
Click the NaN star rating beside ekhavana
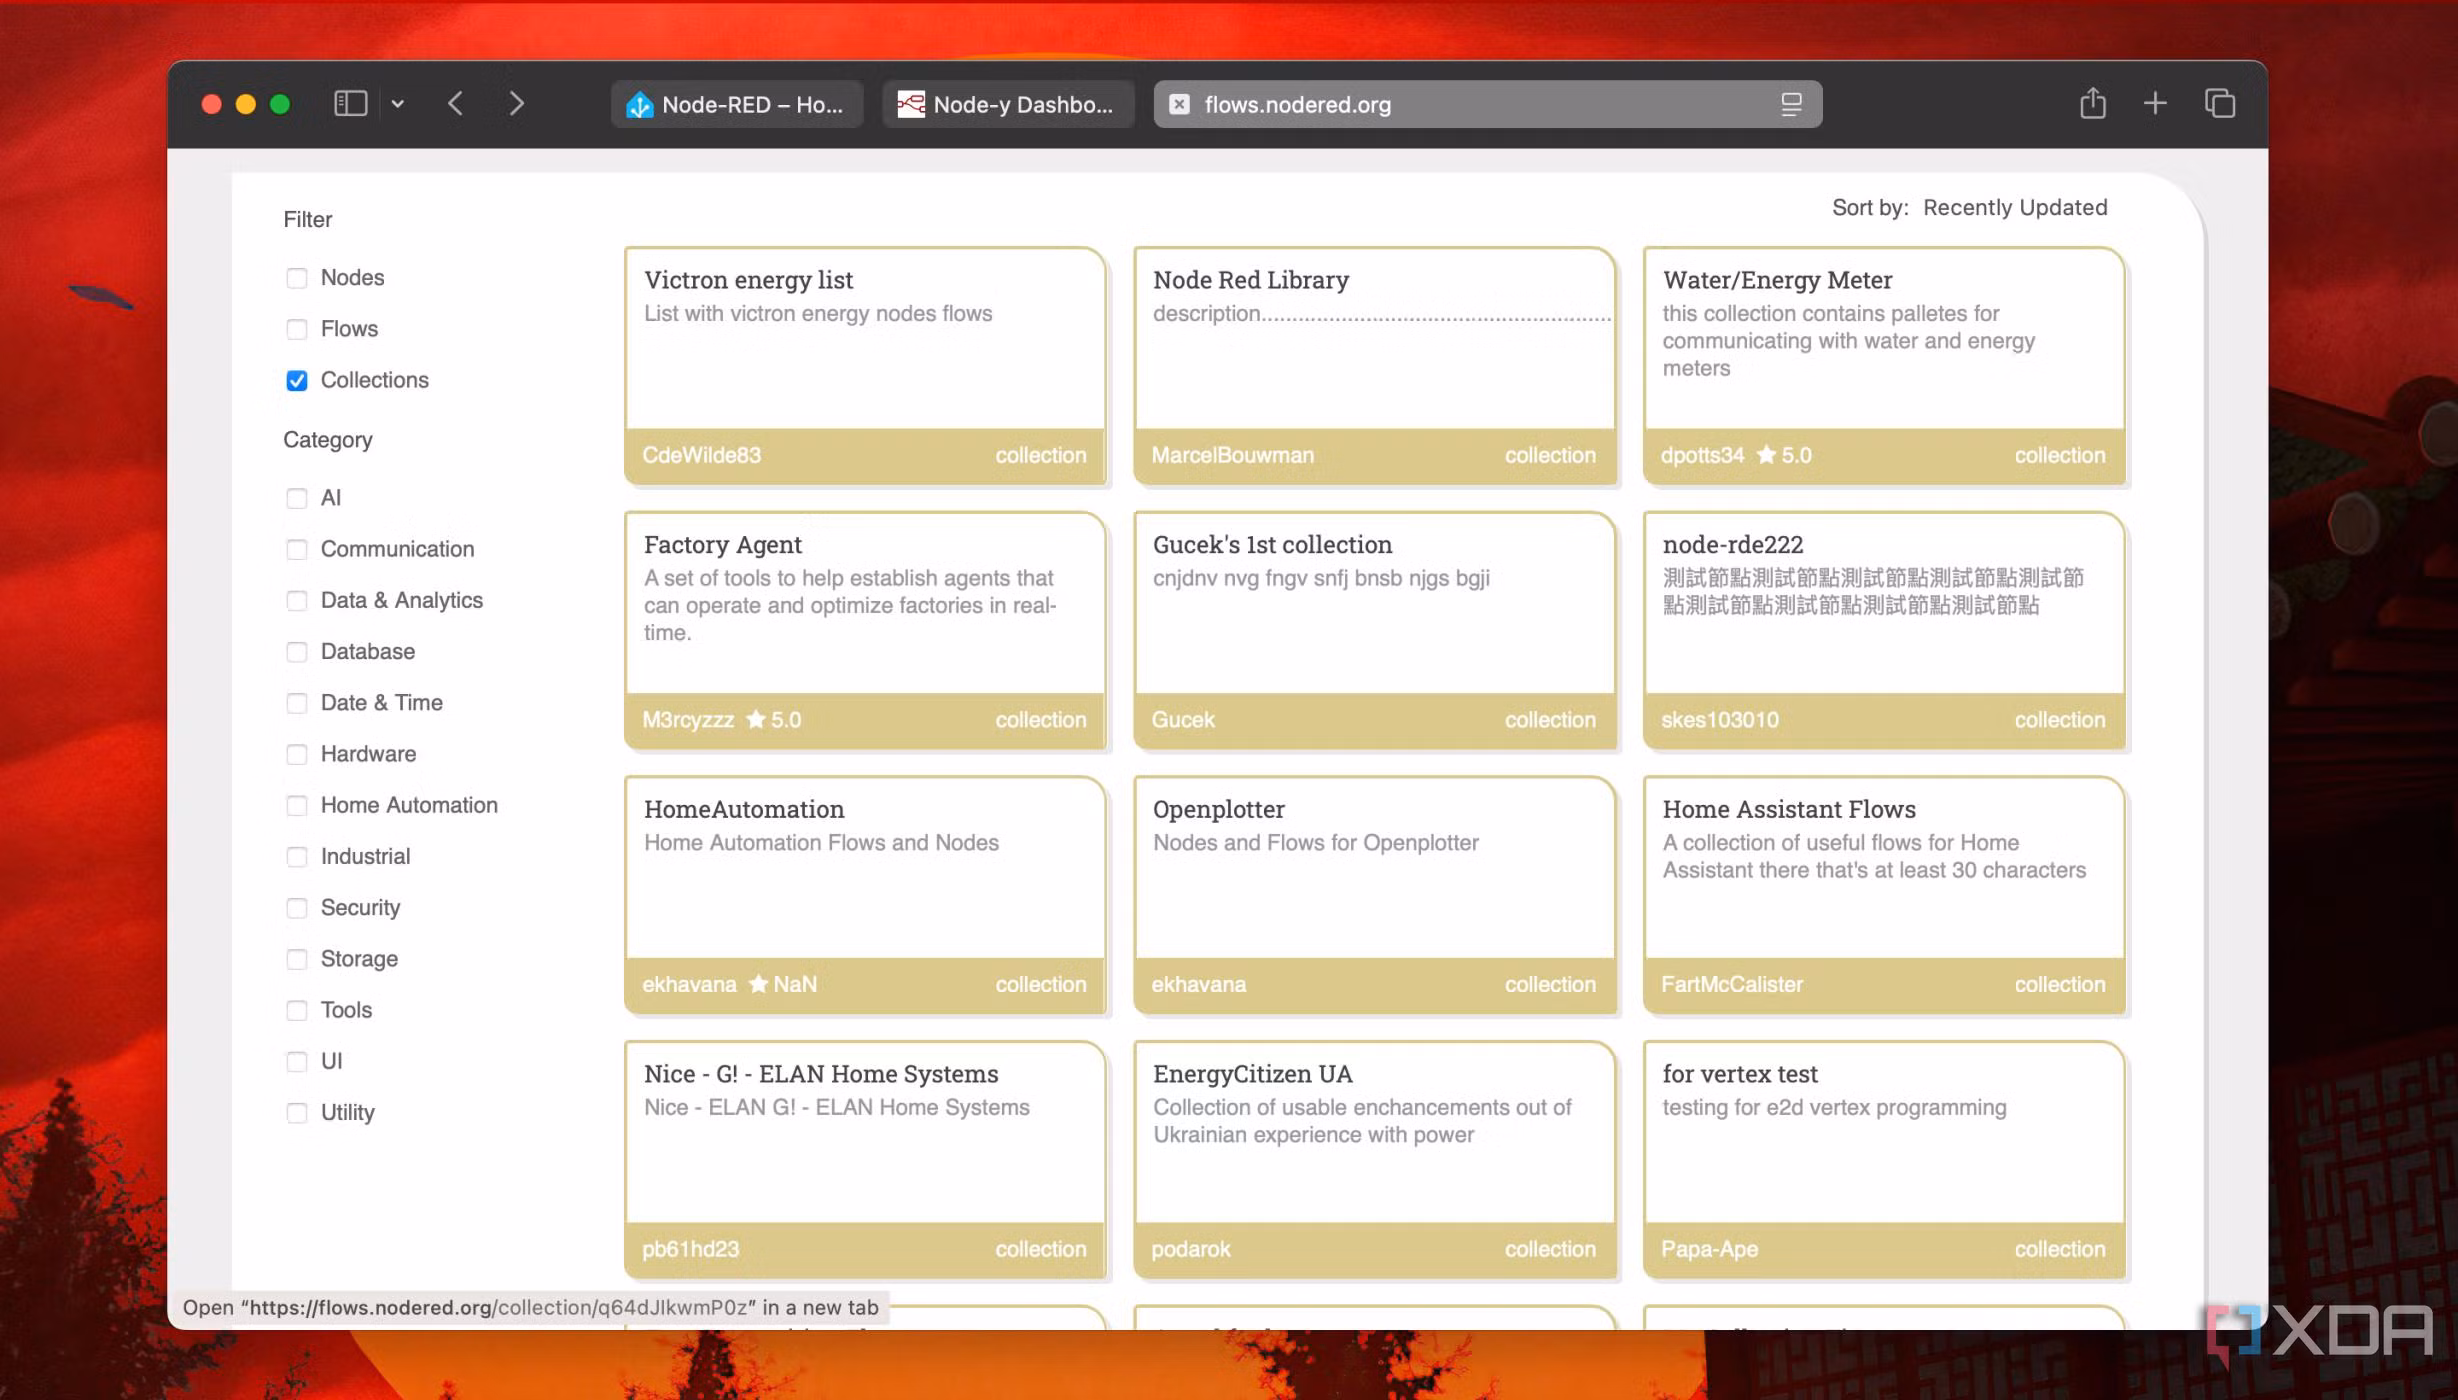coord(783,984)
